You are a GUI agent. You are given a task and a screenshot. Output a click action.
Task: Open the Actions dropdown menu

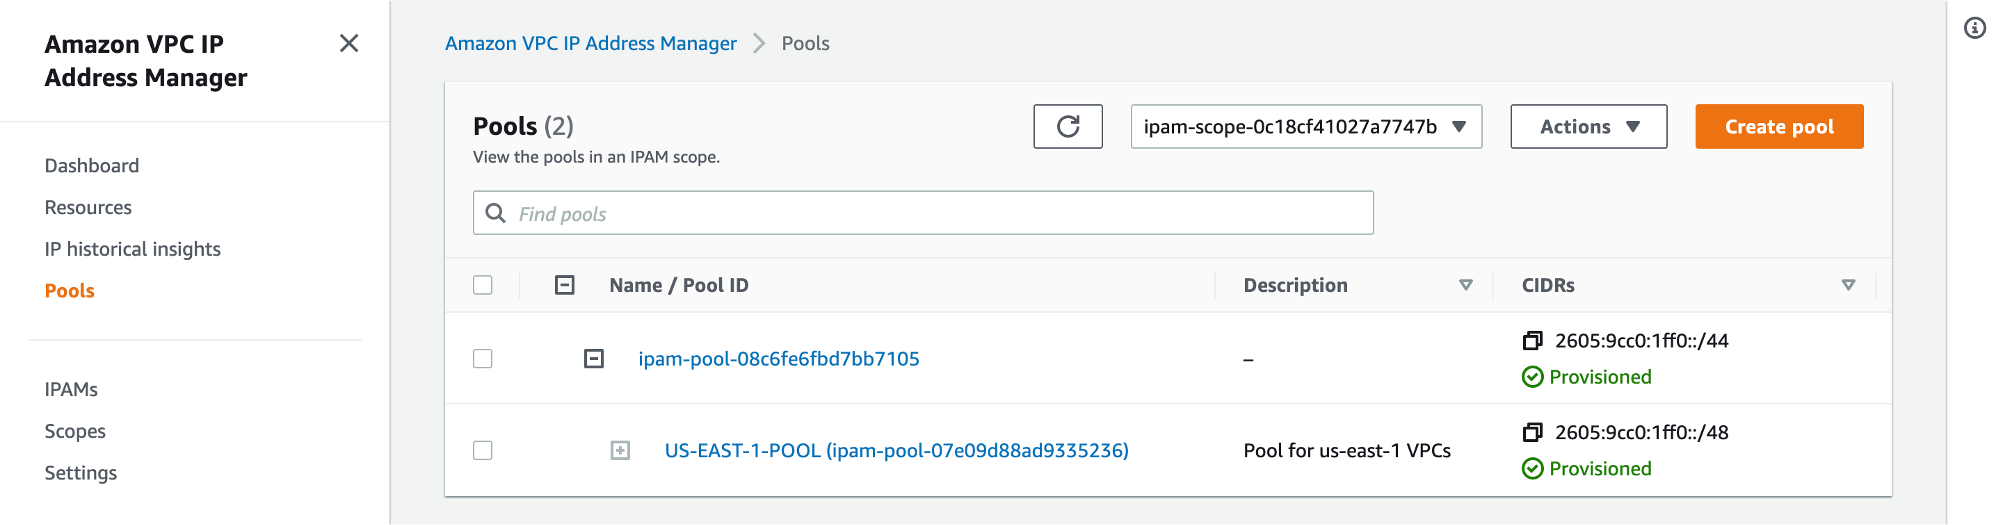(x=1589, y=127)
